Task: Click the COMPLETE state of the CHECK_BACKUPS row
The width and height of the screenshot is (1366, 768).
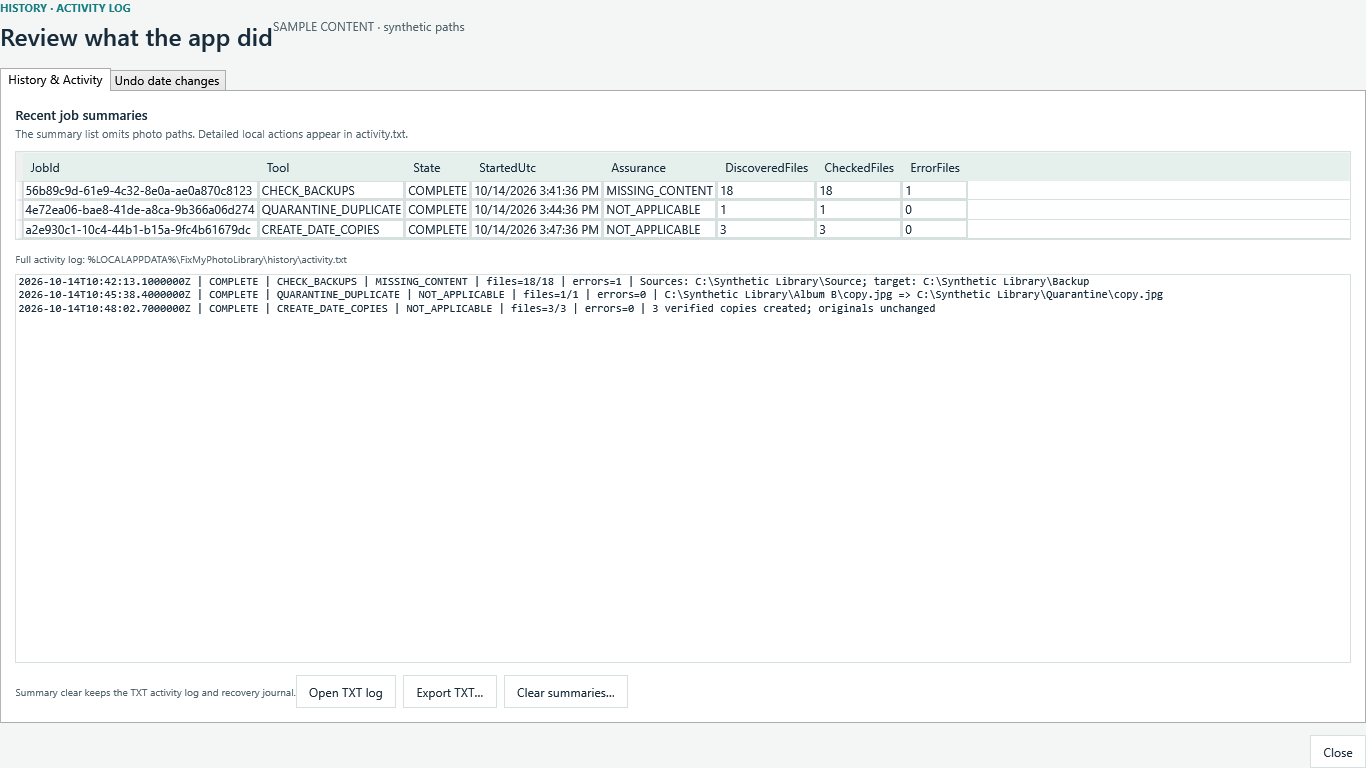Action: 438,190
